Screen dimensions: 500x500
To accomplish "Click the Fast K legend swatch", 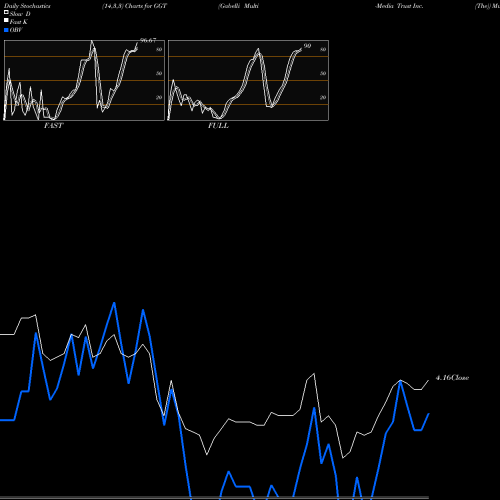I will pos(6,21).
